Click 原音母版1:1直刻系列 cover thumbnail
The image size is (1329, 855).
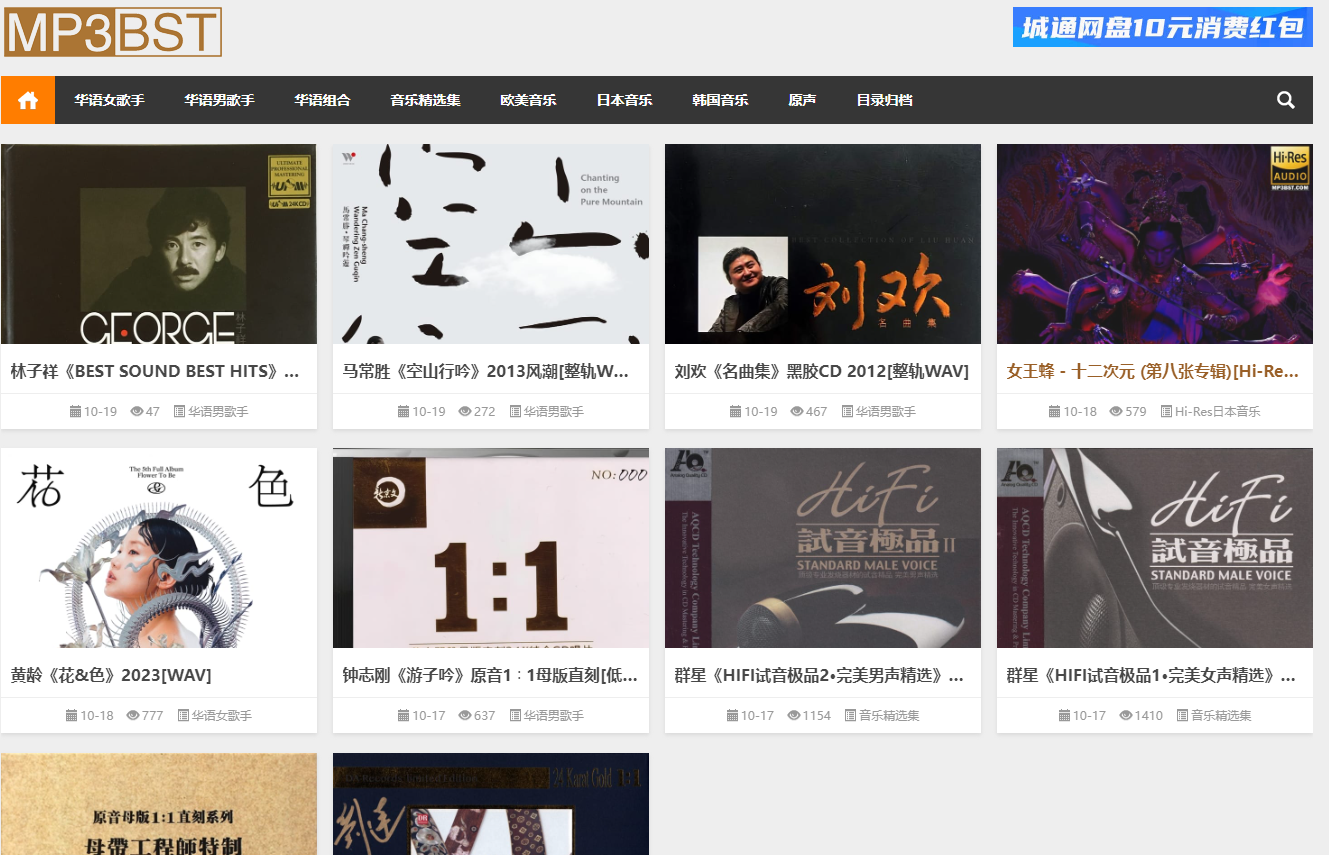click(159, 804)
